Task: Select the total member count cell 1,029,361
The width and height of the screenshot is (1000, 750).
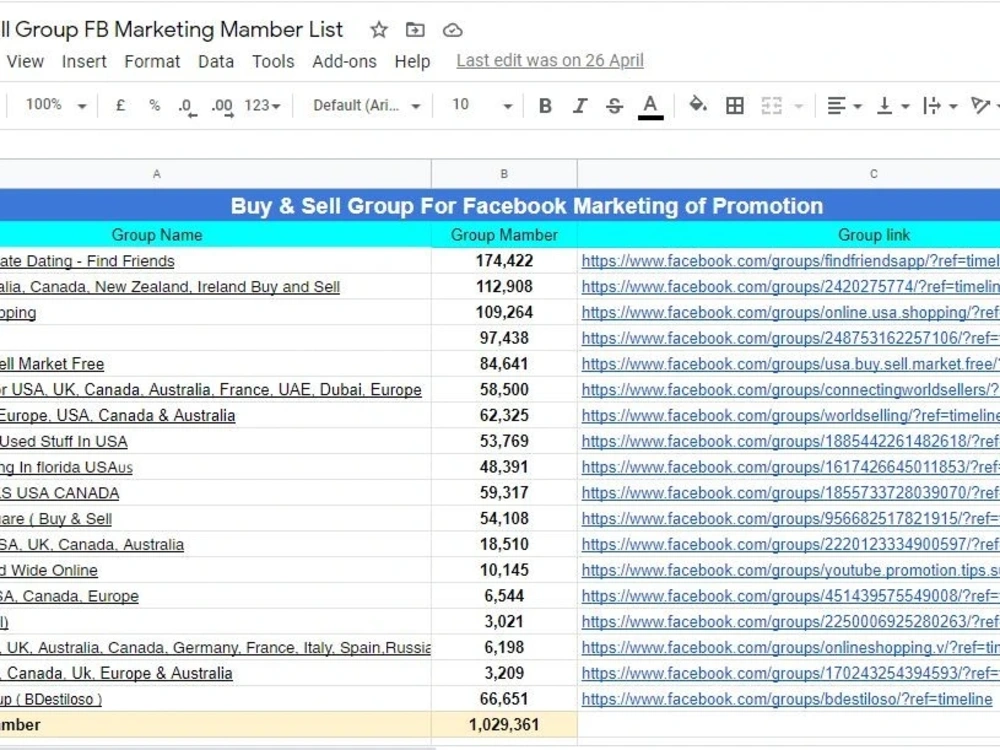Action: pyautogui.click(x=503, y=725)
